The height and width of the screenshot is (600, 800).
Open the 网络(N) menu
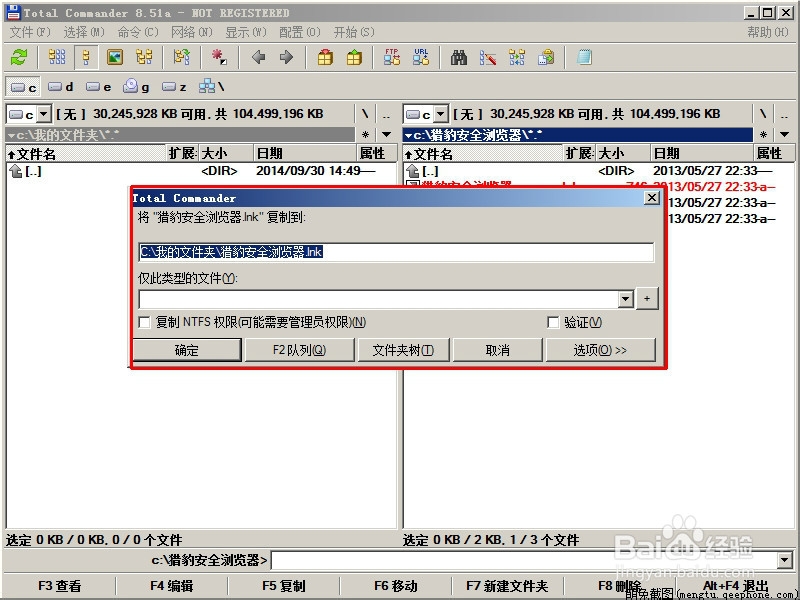coord(192,32)
